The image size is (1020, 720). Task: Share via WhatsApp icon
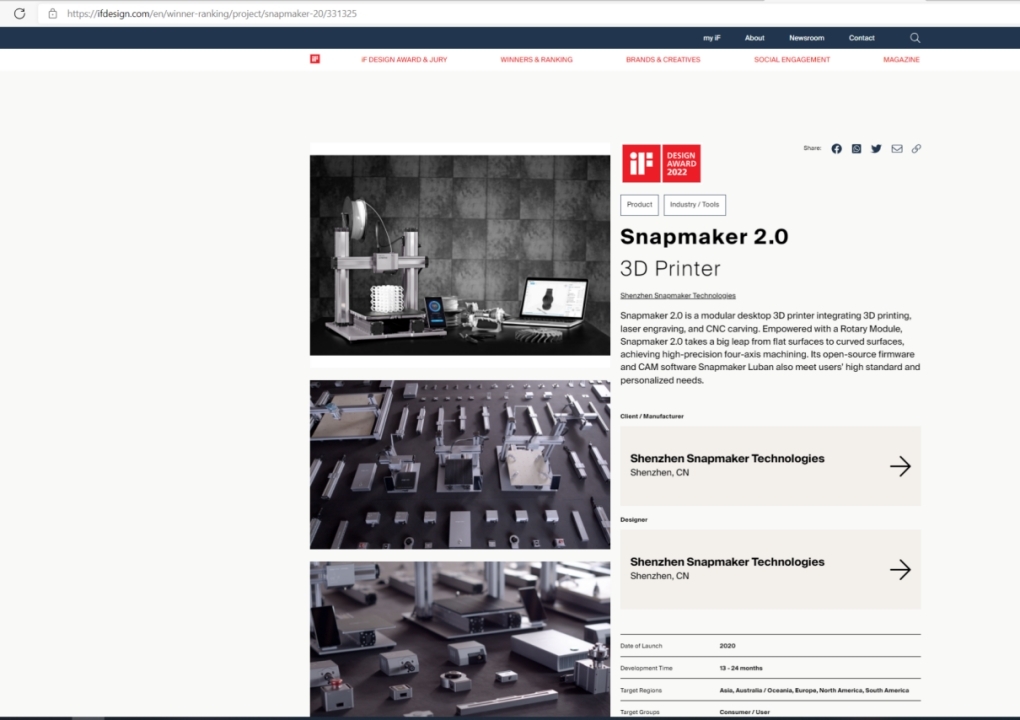pyautogui.click(x=856, y=148)
